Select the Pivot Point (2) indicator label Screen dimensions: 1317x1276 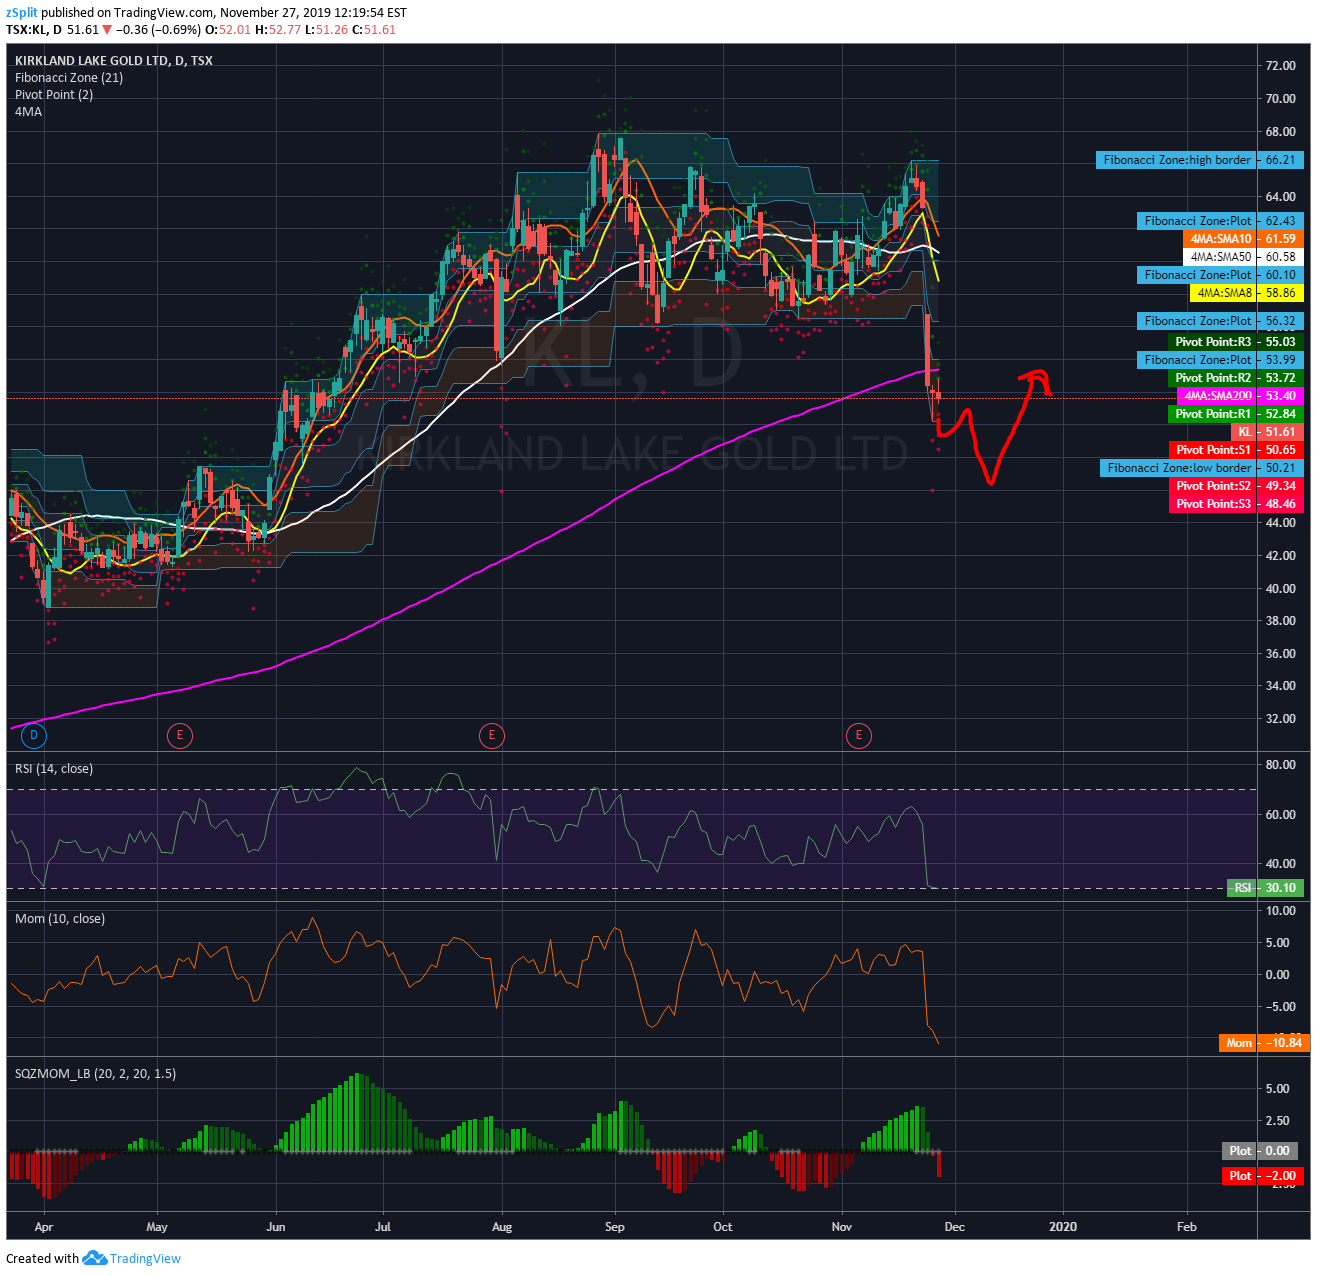click(54, 95)
